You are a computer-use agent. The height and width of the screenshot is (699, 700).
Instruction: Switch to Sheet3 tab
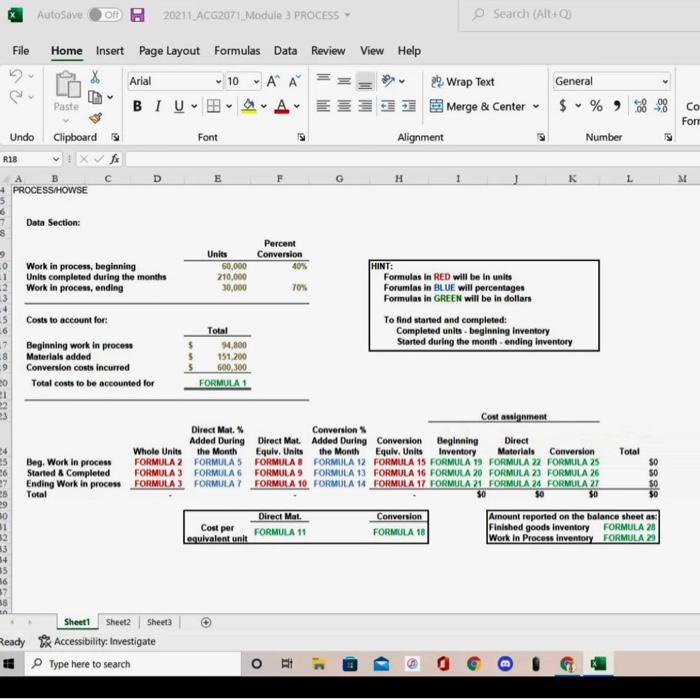(159, 622)
